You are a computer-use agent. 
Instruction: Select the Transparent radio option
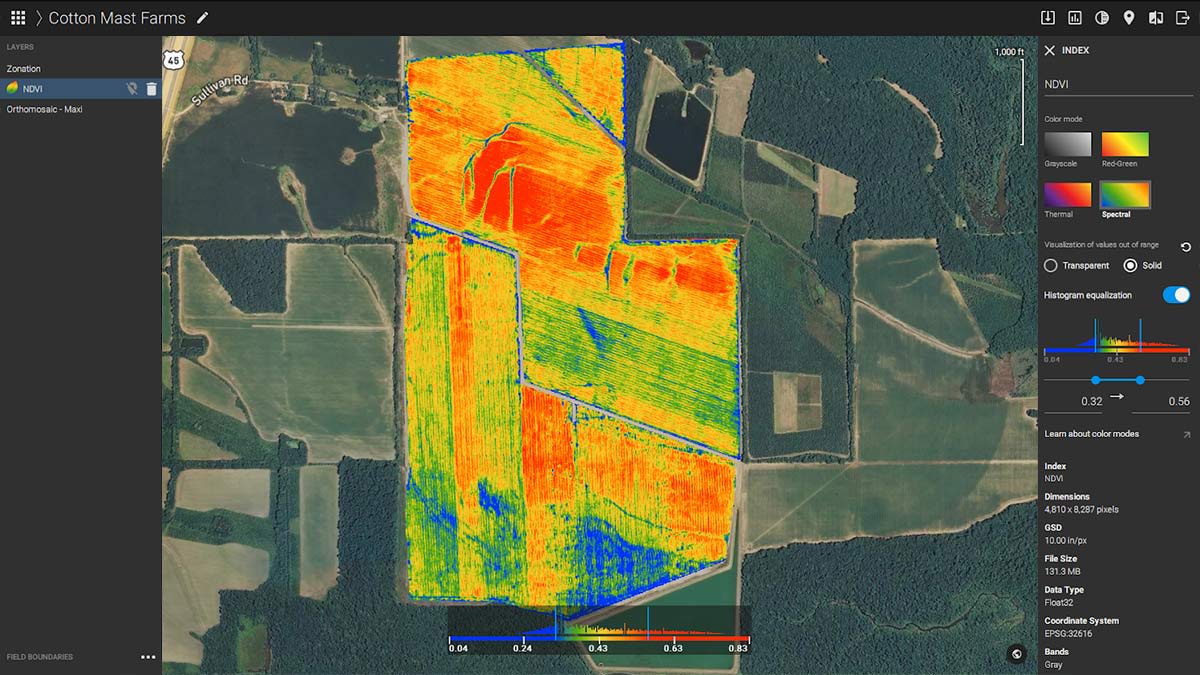1053,265
